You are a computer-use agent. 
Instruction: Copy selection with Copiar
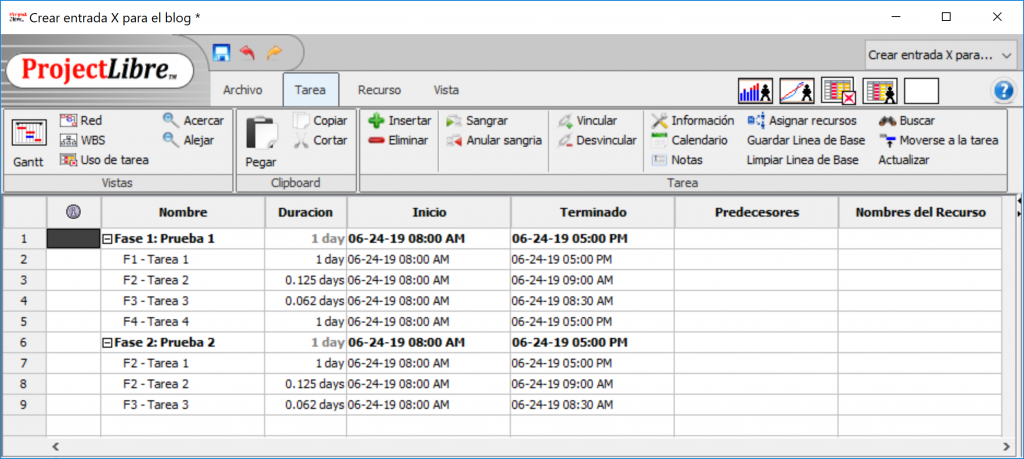[321, 121]
